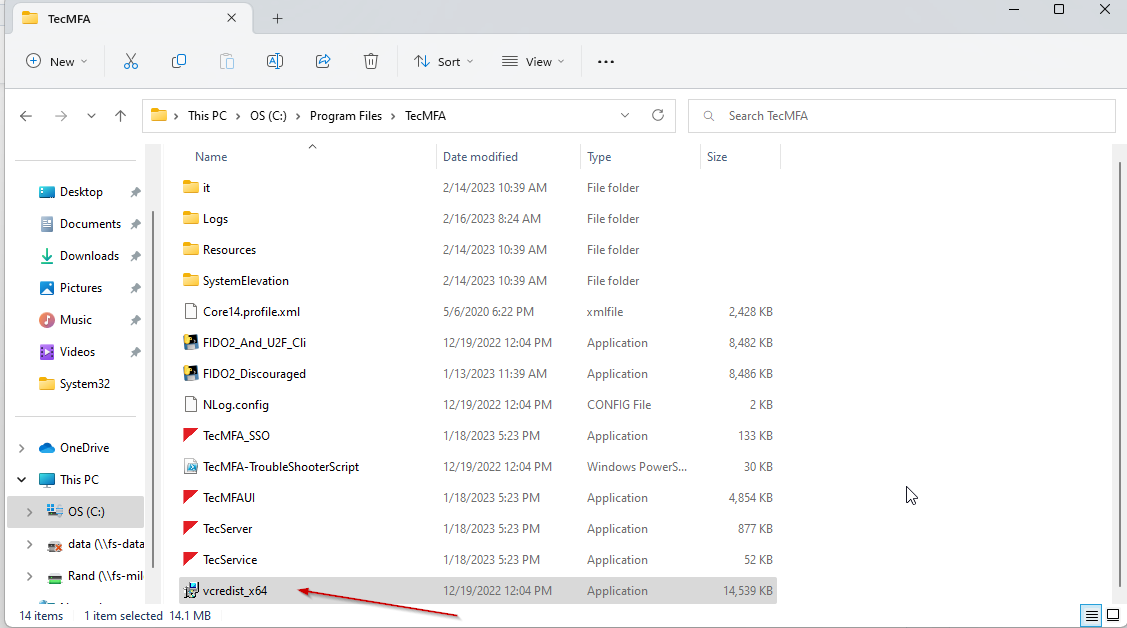The width and height of the screenshot is (1127, 628).
Task: Open the Sort dropdown menu
Action: [x=444, y=61]
